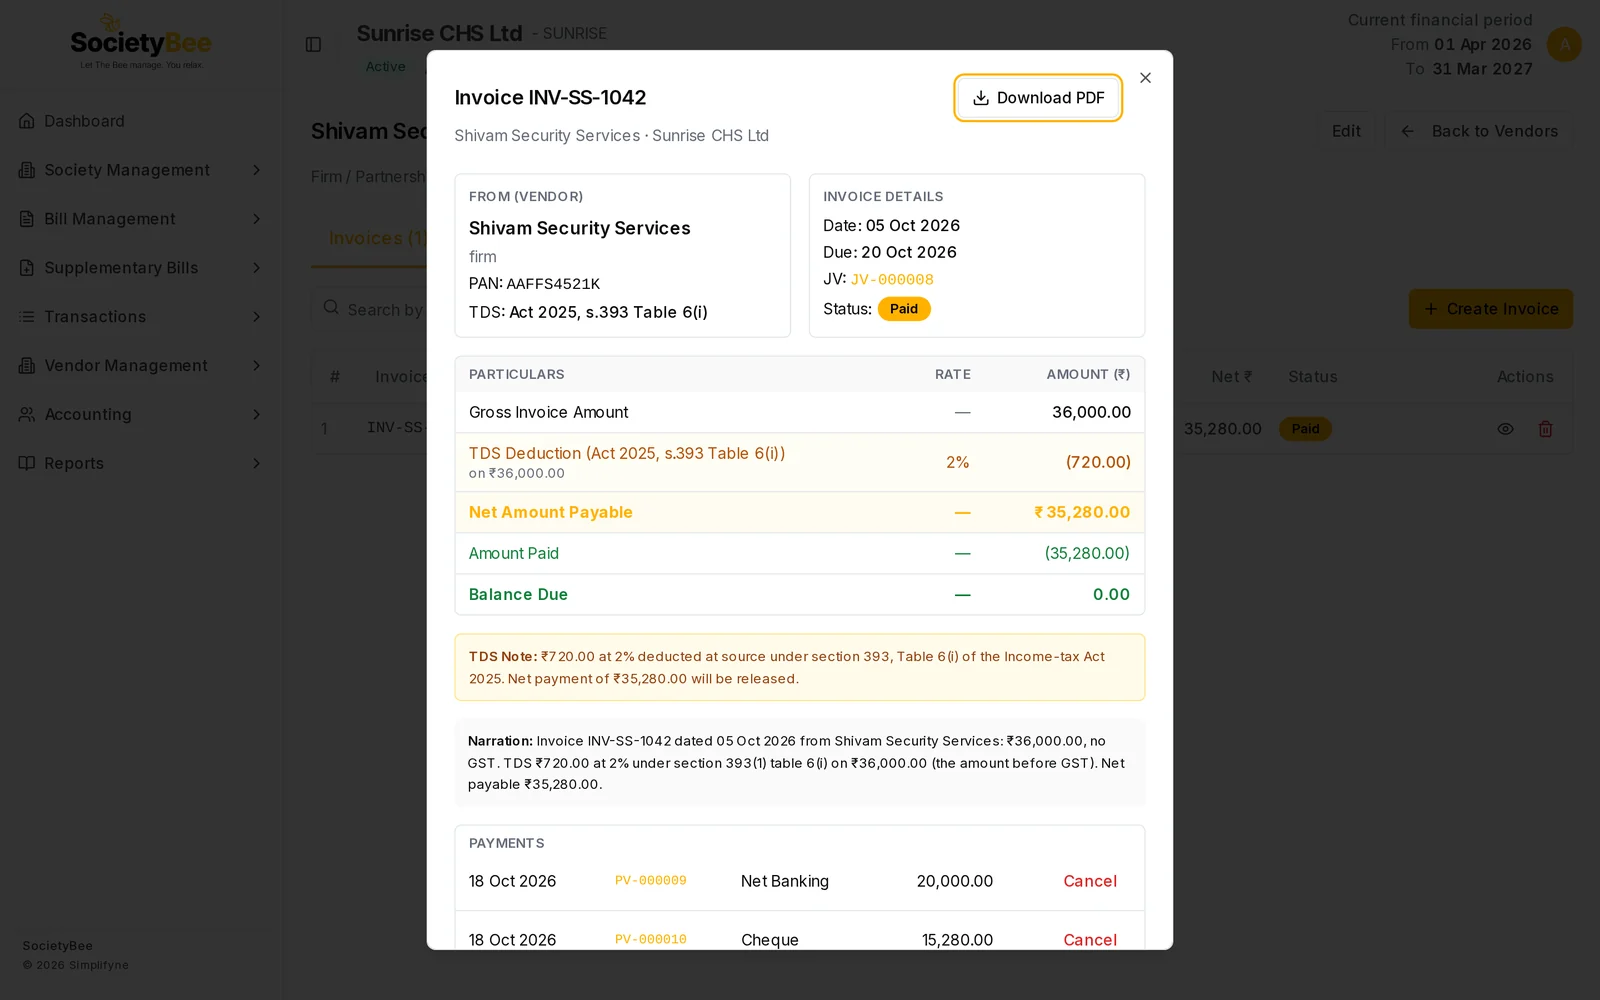The image size is (1600, 1000).
Task: Select the Net Amount Payable ₹35,280.00 value
Action: coord(1082,512)
